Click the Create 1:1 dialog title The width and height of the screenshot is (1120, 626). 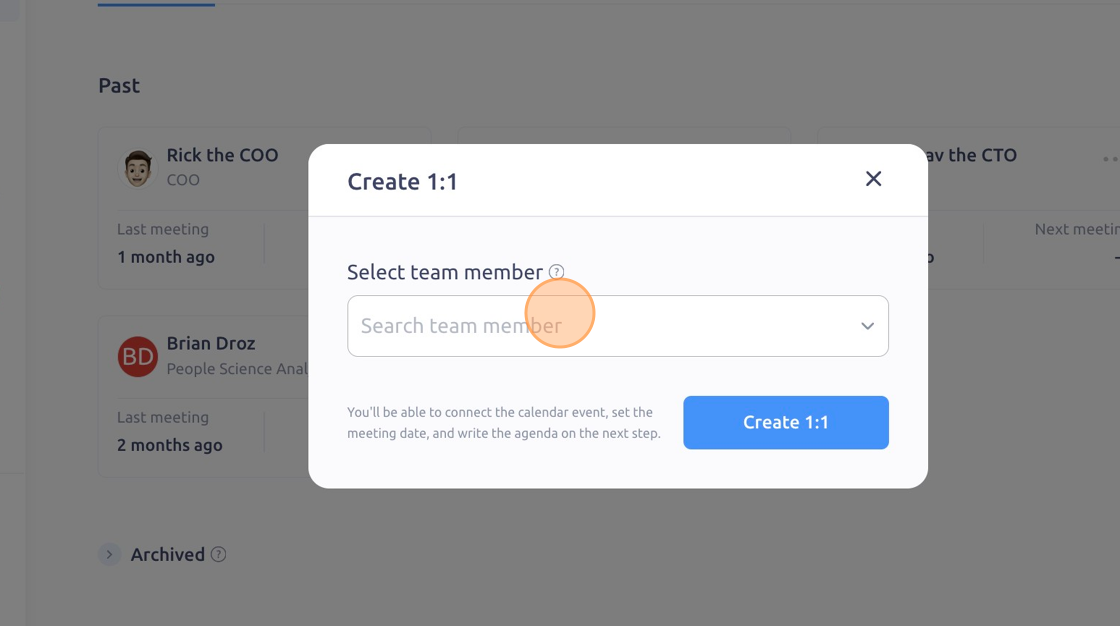point(402,182)
